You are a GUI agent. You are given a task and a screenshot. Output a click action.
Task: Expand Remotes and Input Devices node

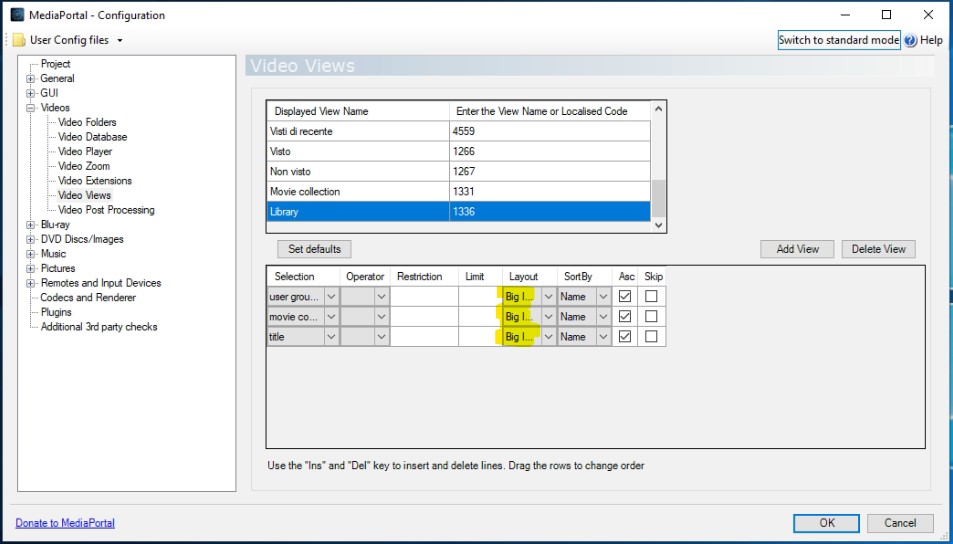(30, 283)
